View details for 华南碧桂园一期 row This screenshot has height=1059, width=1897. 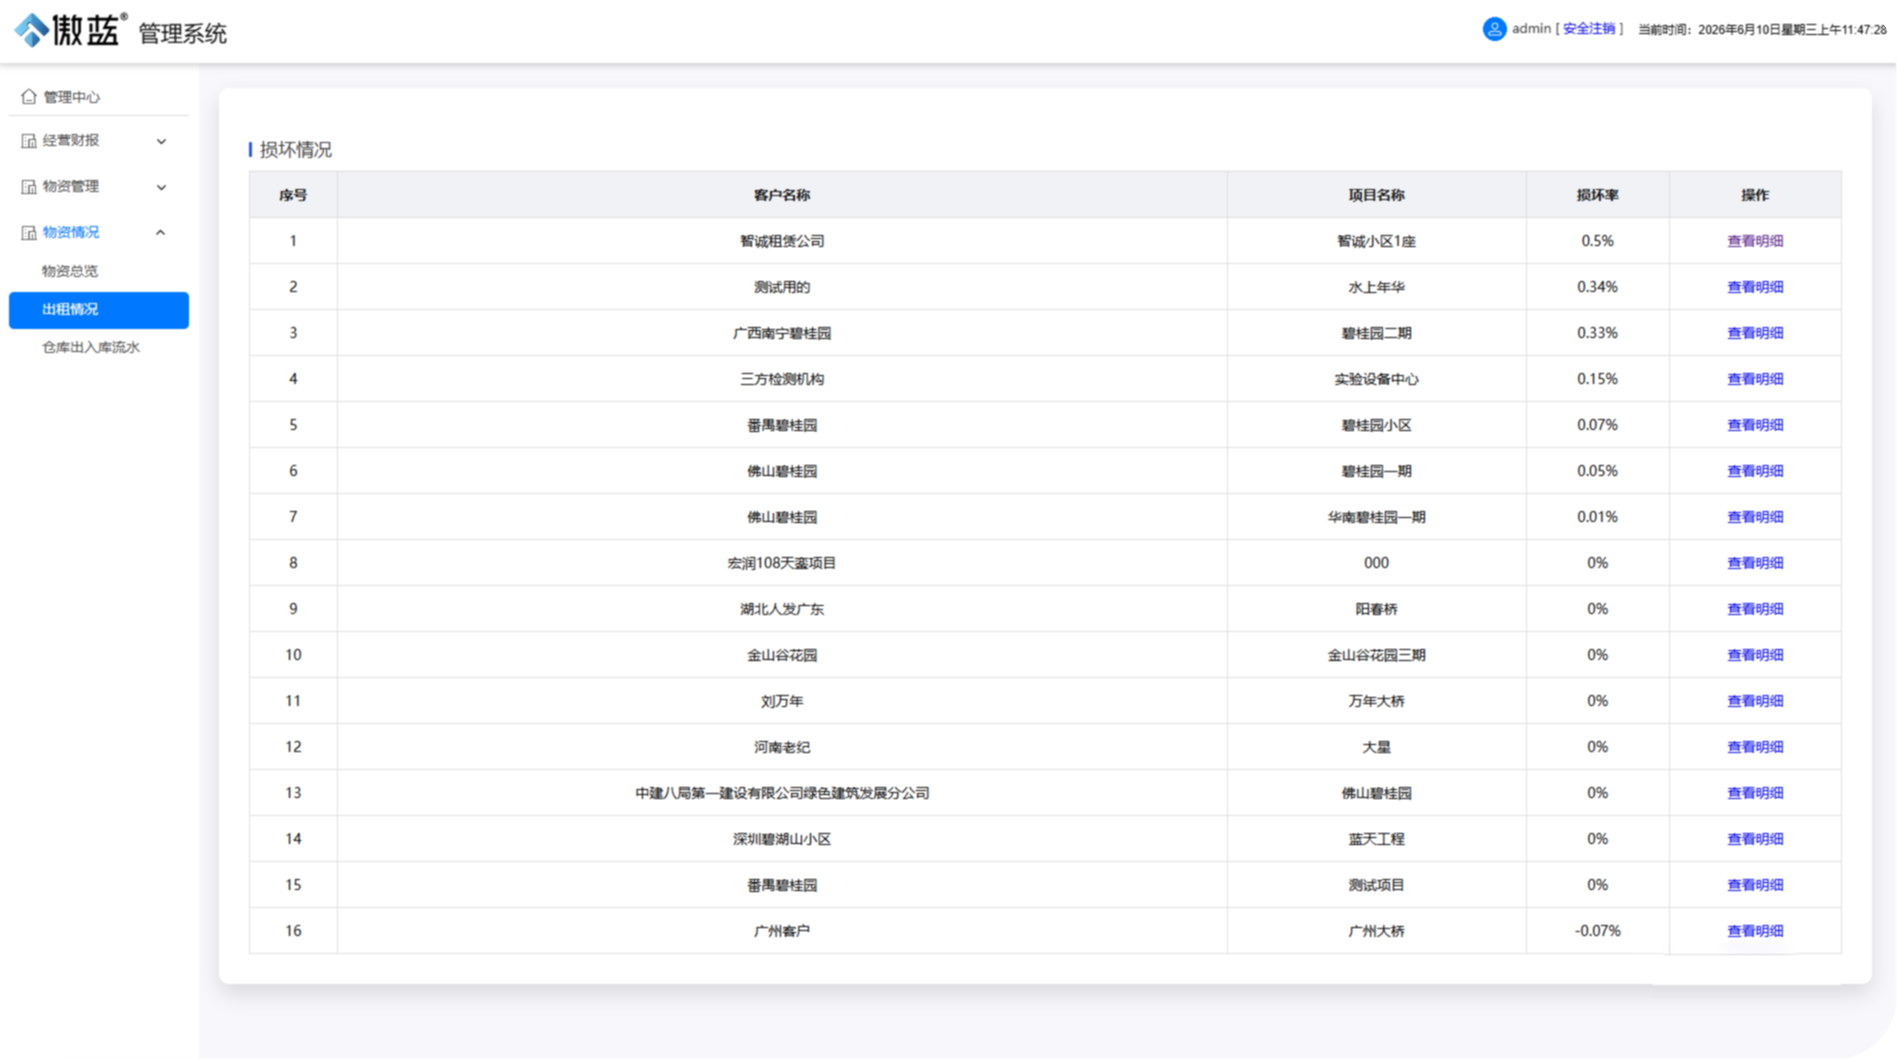(1754, 517)
